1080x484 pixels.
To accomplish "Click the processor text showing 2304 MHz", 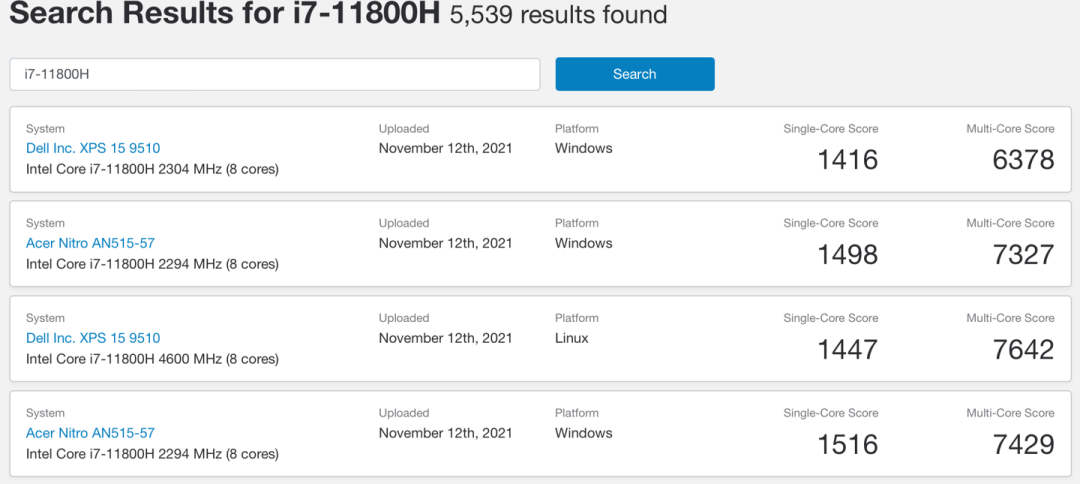I will [152, 169].
